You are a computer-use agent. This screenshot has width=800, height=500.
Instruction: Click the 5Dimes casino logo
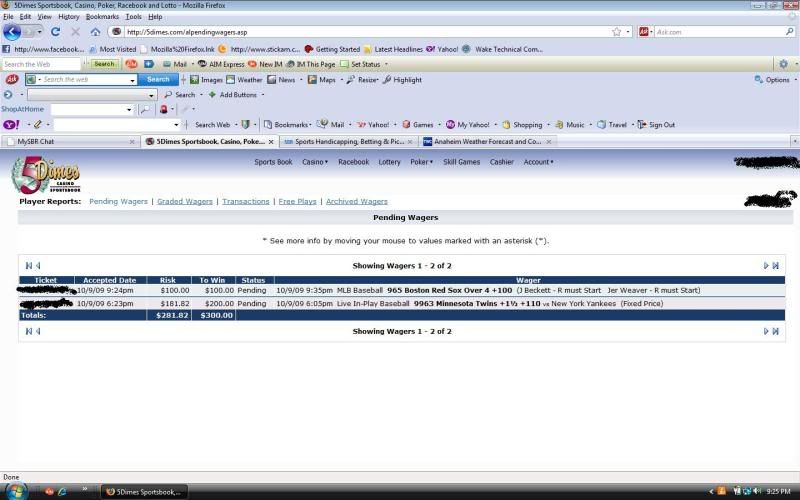(x=45, y=176)
